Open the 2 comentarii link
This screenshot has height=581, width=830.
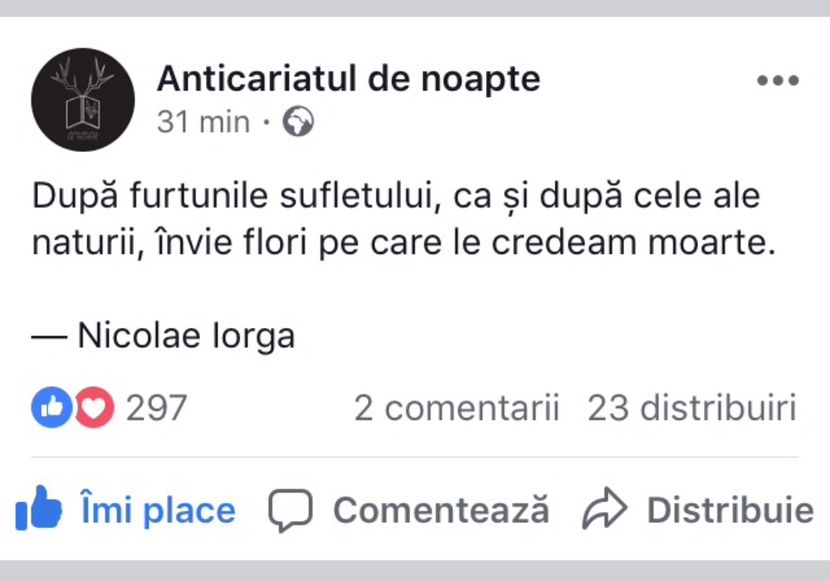456,408
